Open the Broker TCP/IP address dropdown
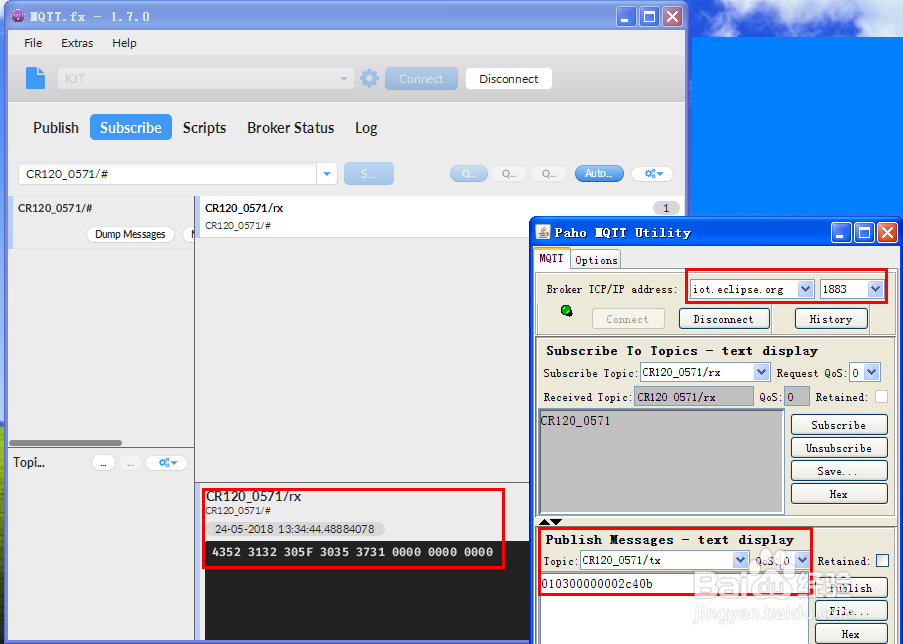Screen dimensions: 903x644 point(805,288)
